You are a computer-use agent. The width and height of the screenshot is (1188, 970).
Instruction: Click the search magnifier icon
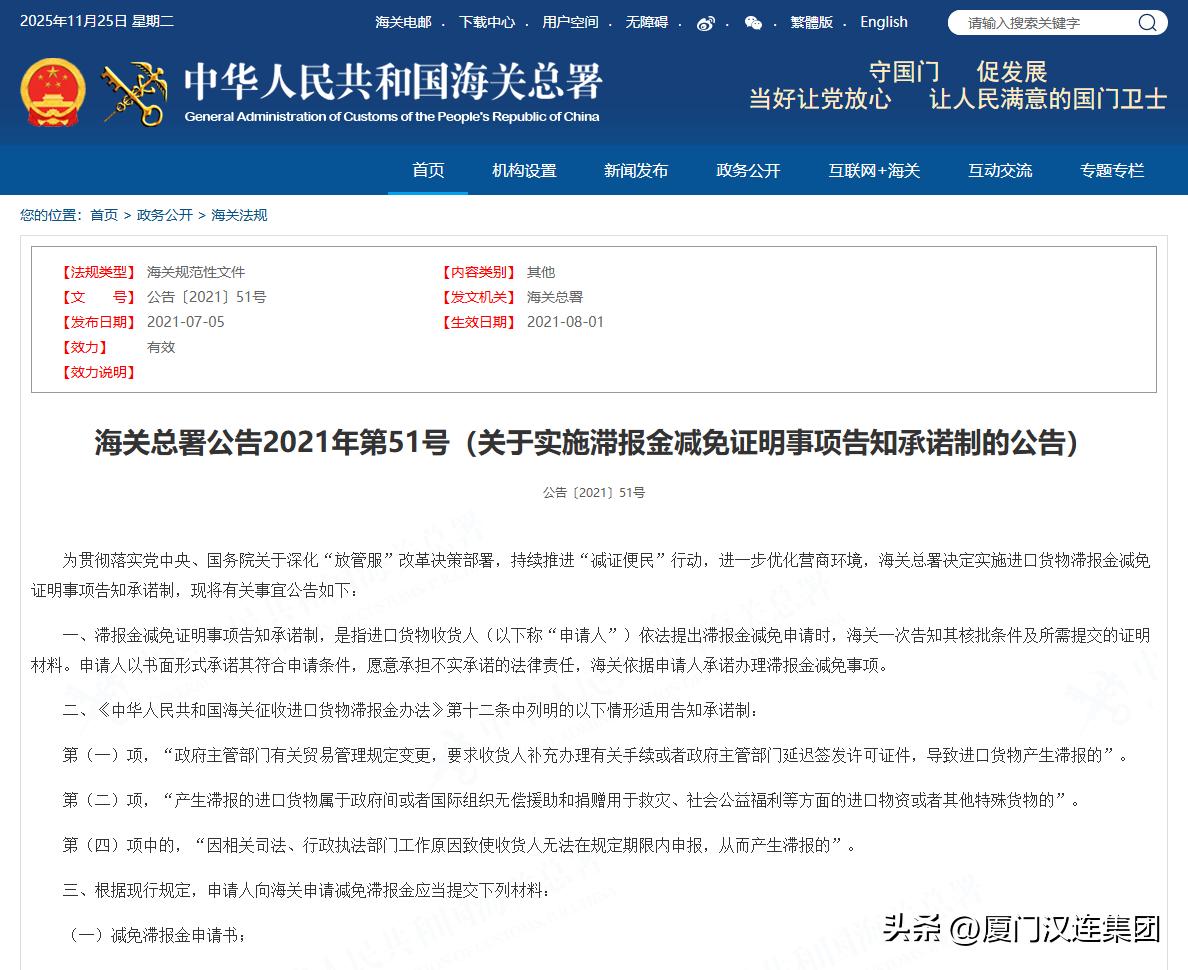pos(1148,23)
